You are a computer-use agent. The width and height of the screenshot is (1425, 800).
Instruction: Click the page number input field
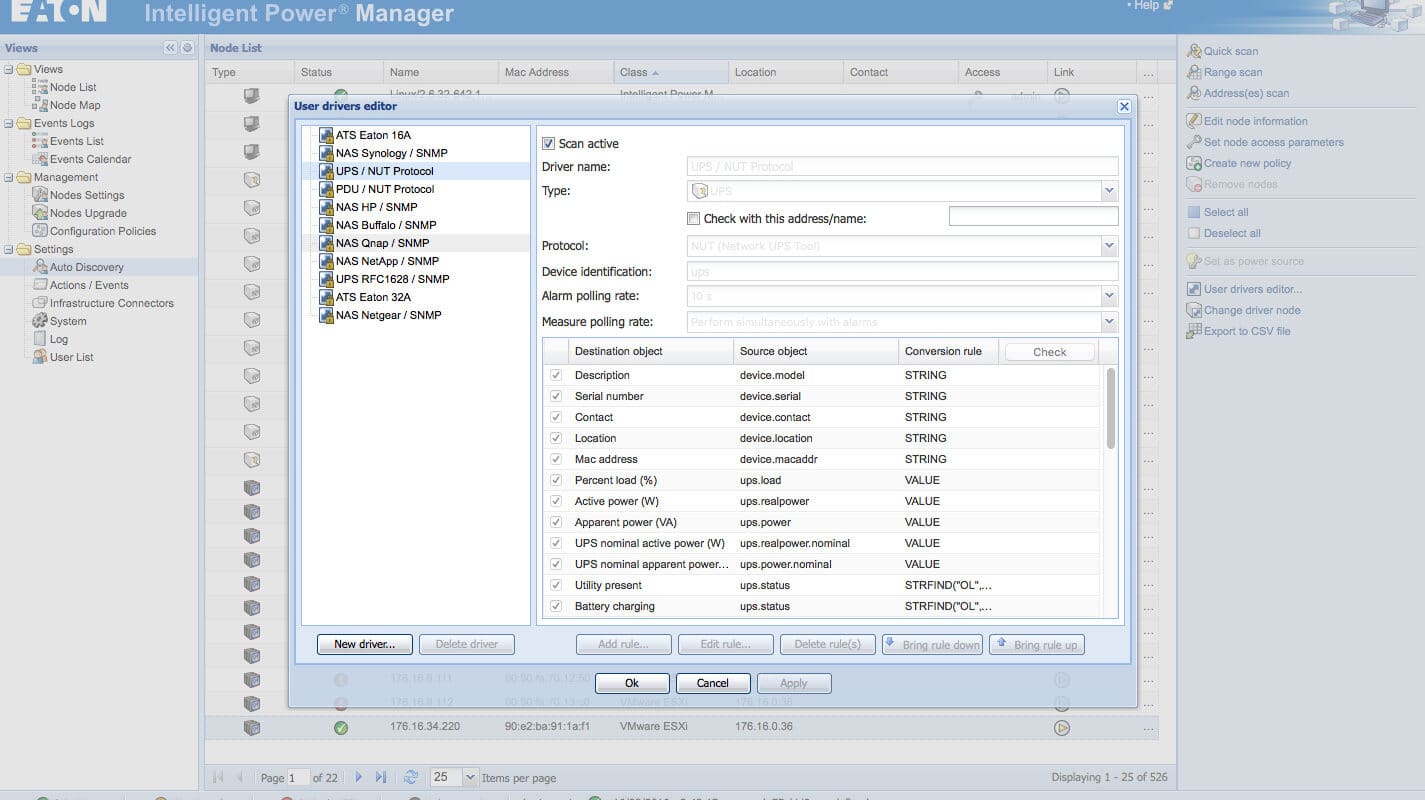coord(298,777)
